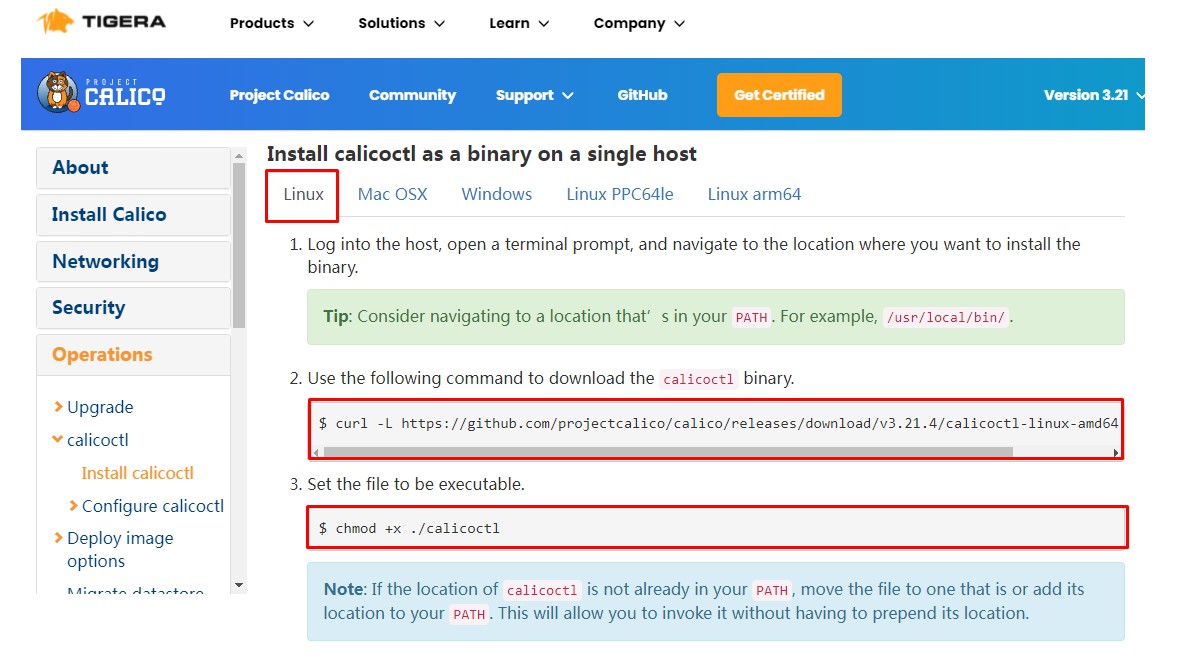Image resolution: width=1179 pixels, height=665 pixels.
Task: Open the Company dropdown menu
Action: tap(639, 23)
